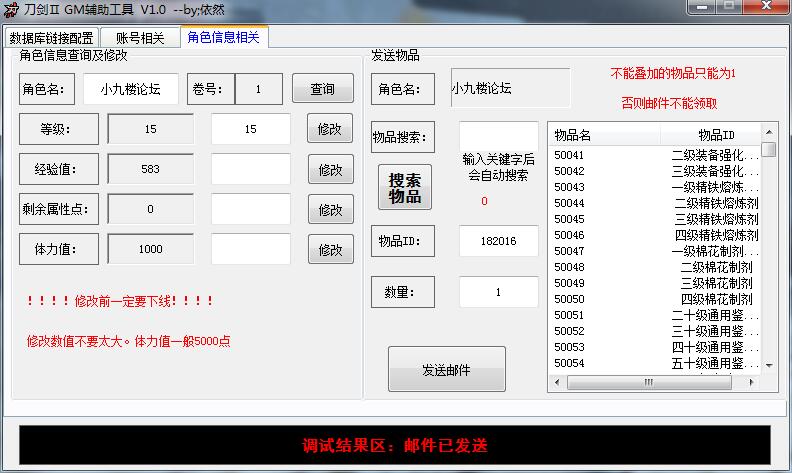Select list row 50041

655,155
